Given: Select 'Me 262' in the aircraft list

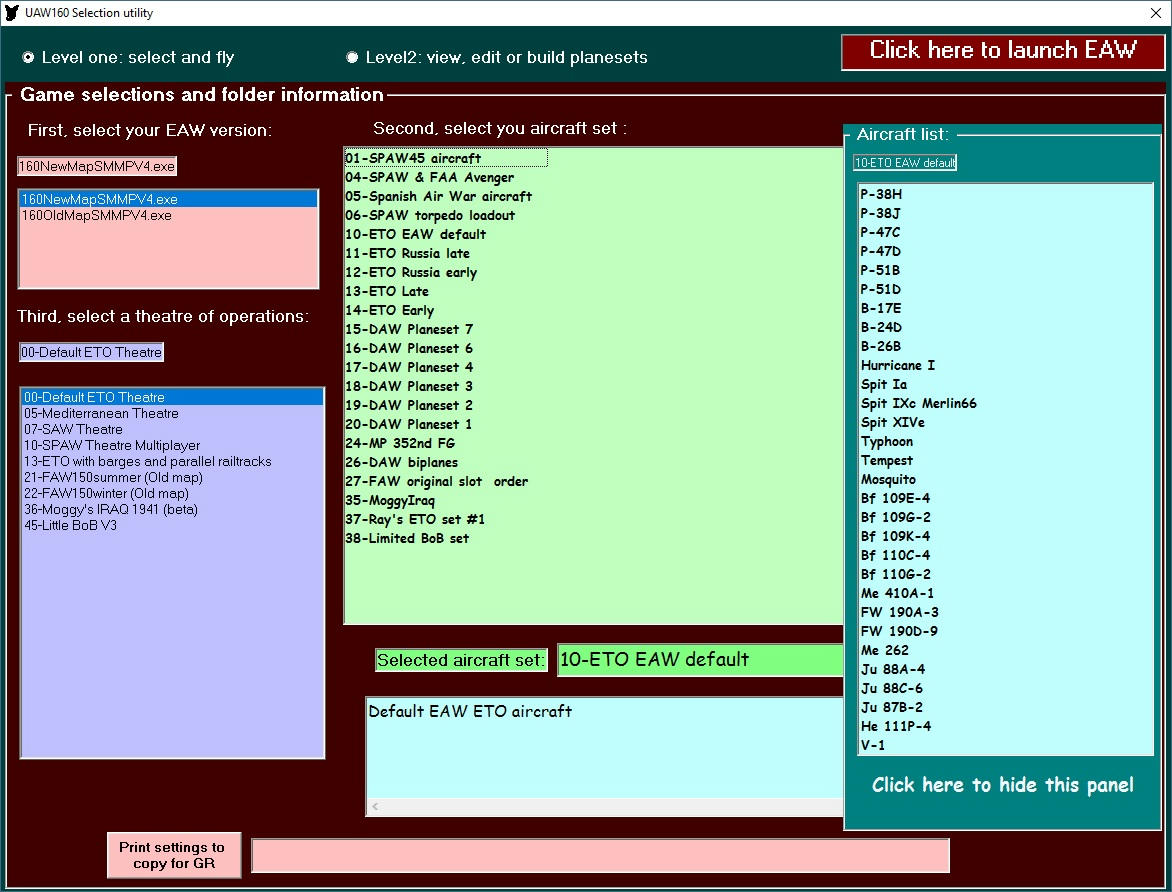Looking at the screenshot, I should pyautogui.click(x=885, y=650).
